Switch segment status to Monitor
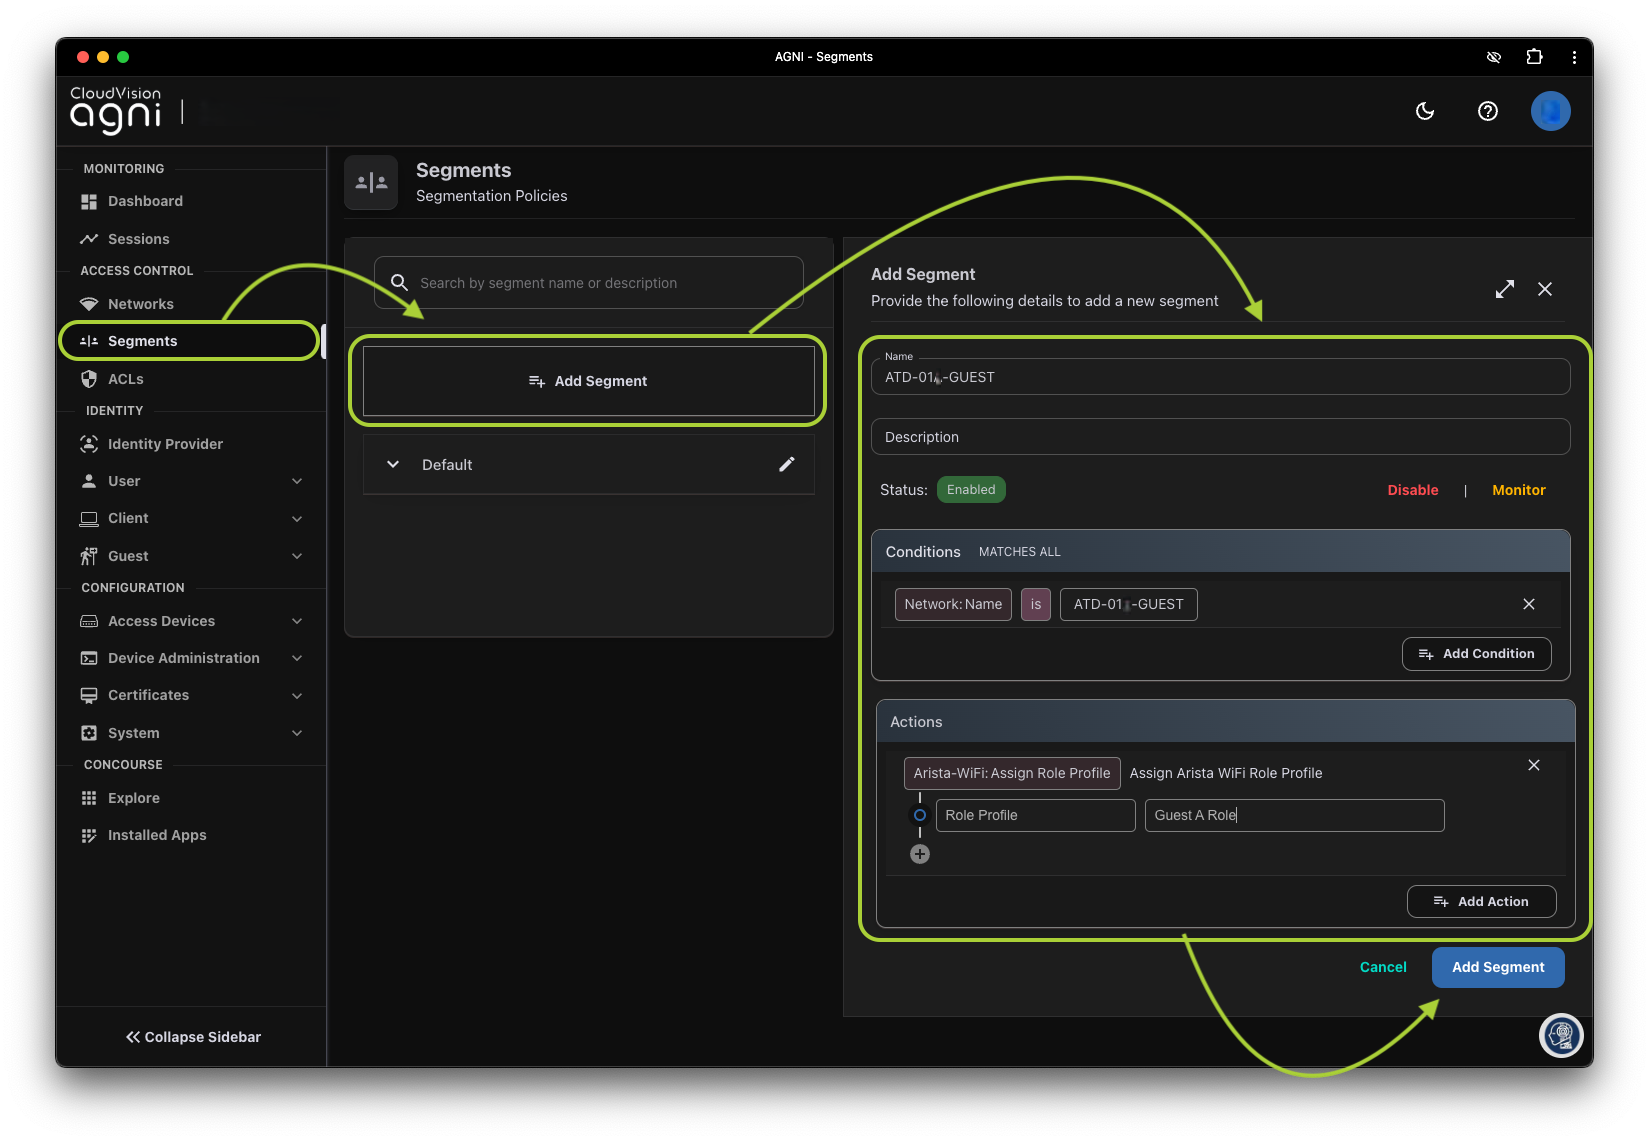 point(1518,490)
